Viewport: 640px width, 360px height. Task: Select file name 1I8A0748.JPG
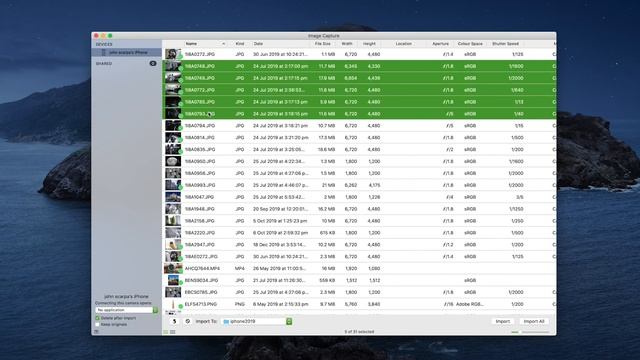point(200,66)
